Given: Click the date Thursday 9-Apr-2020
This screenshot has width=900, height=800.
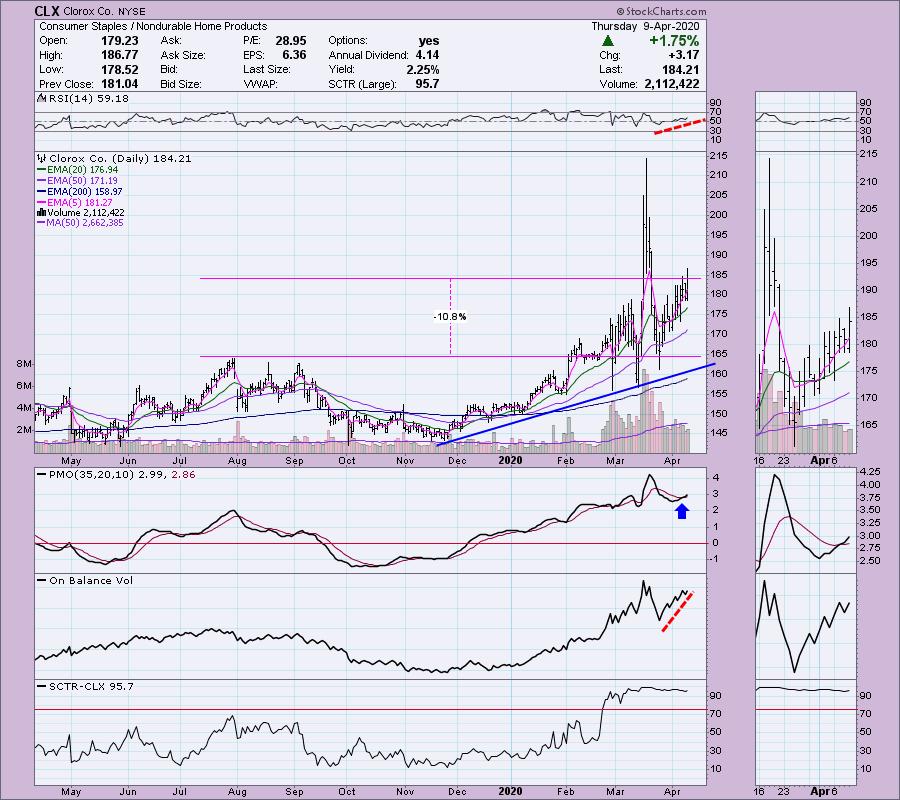Looking at the screenshot, I should 645,26.
